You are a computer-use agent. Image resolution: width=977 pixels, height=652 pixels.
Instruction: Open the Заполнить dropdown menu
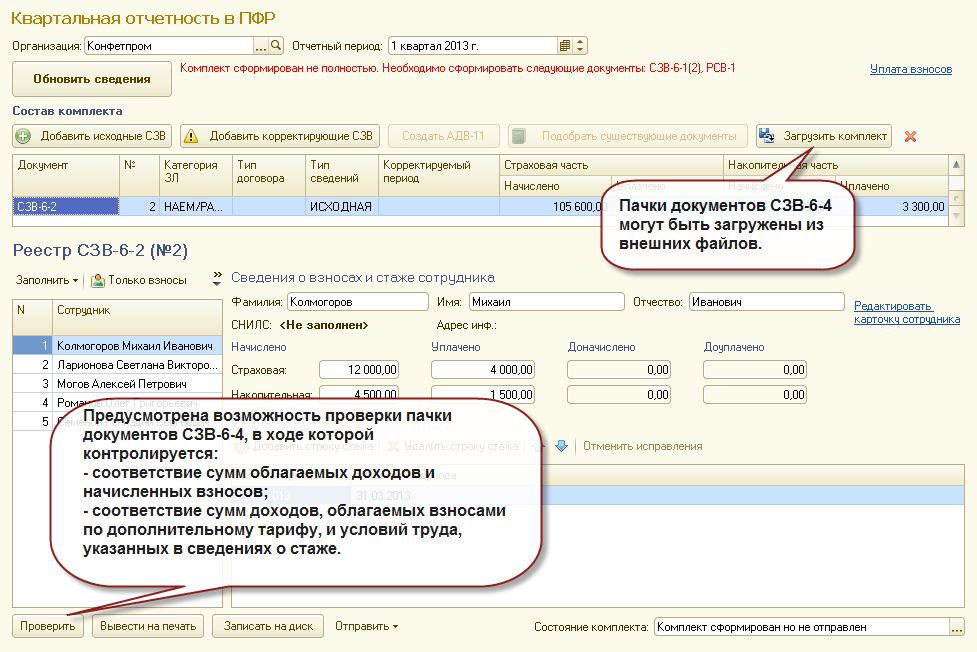pos(47,280)
